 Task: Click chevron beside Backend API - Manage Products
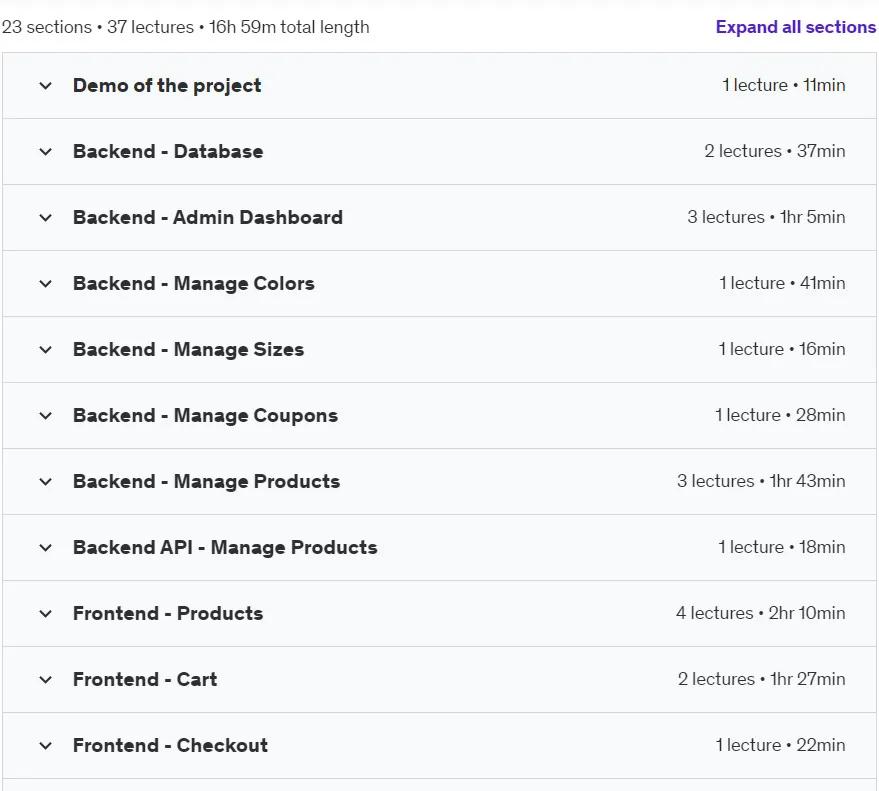[x=45, y=548]
